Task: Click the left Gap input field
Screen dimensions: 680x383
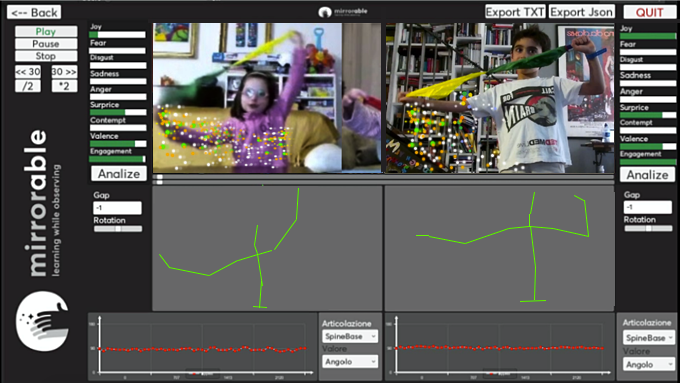Action: click(x=117, y=208)
